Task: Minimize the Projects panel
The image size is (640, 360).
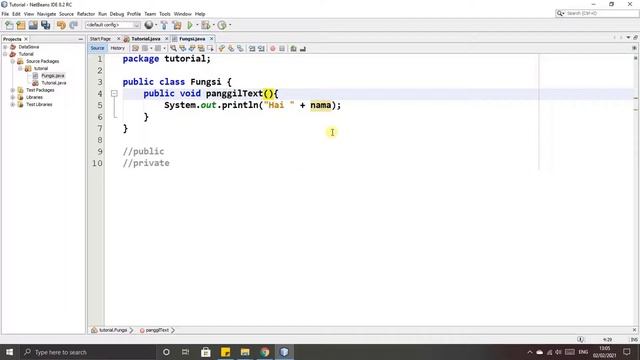Action: (80, 39)
